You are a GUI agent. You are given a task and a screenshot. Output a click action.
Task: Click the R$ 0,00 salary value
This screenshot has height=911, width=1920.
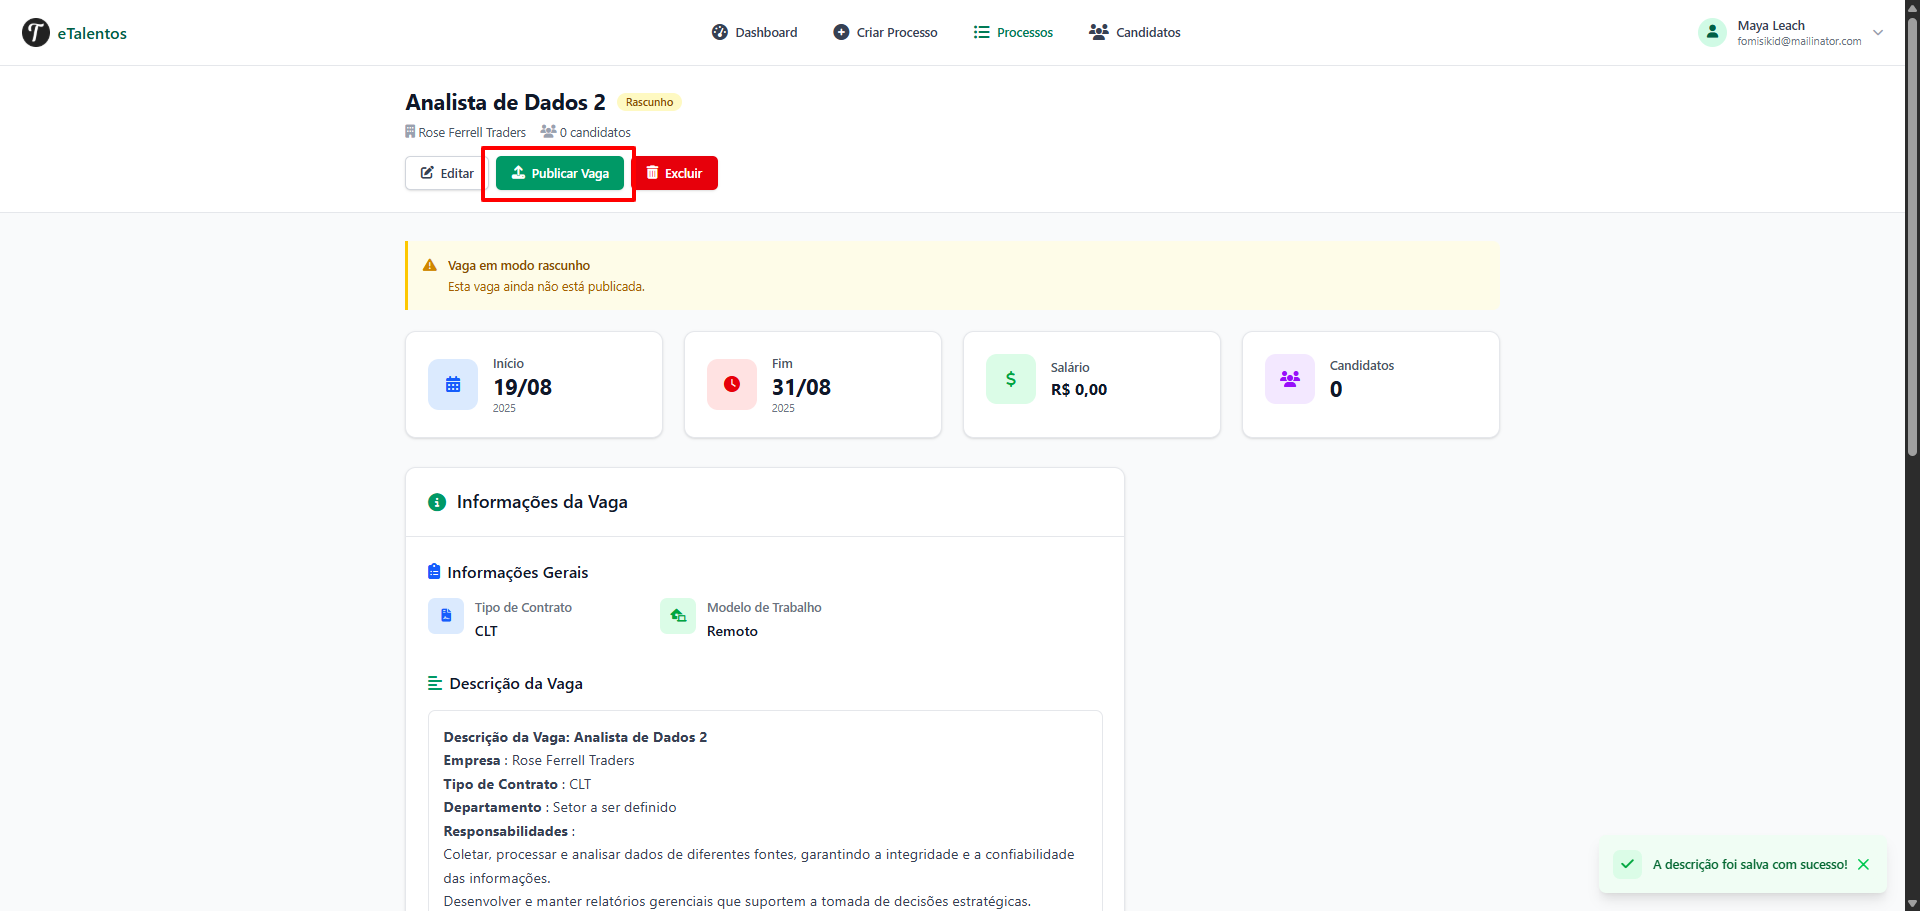point(1079,390)
